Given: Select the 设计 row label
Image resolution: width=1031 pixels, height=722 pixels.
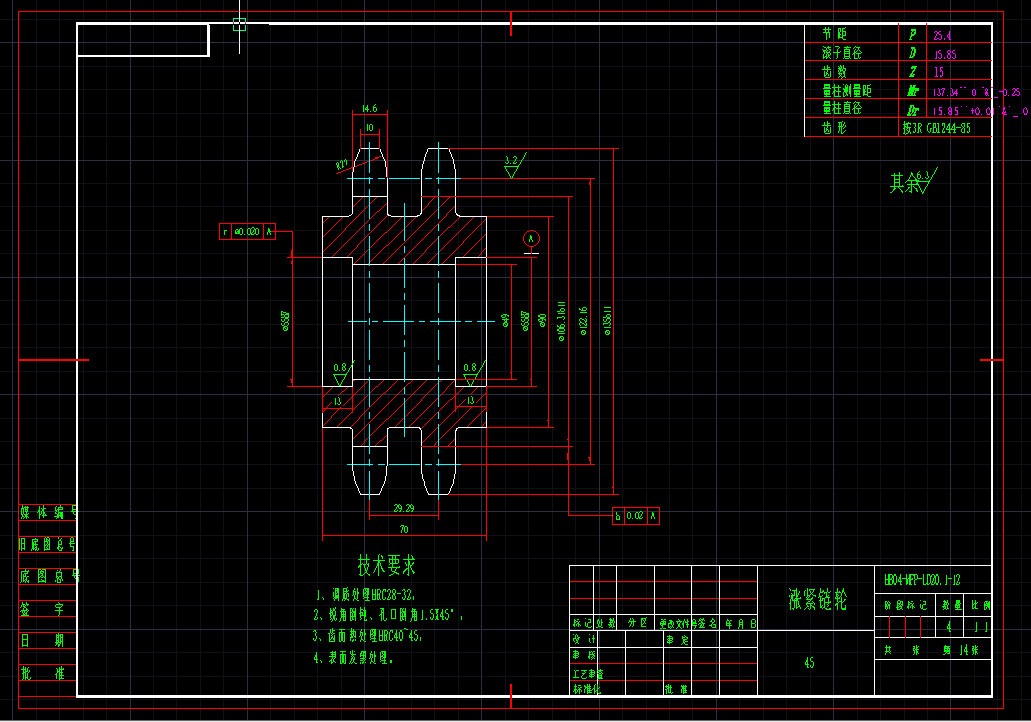Looking at the screenshot, I should [x=584, y=639].
